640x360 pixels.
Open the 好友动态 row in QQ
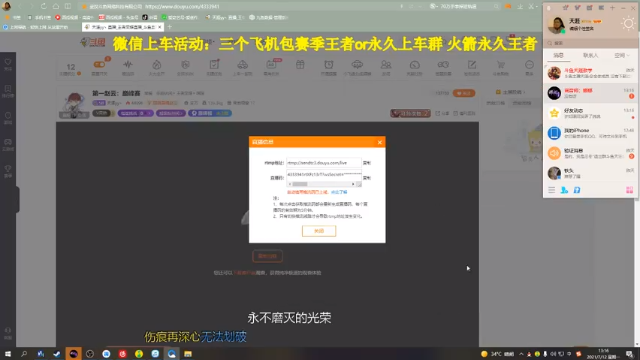click(590, 113)
